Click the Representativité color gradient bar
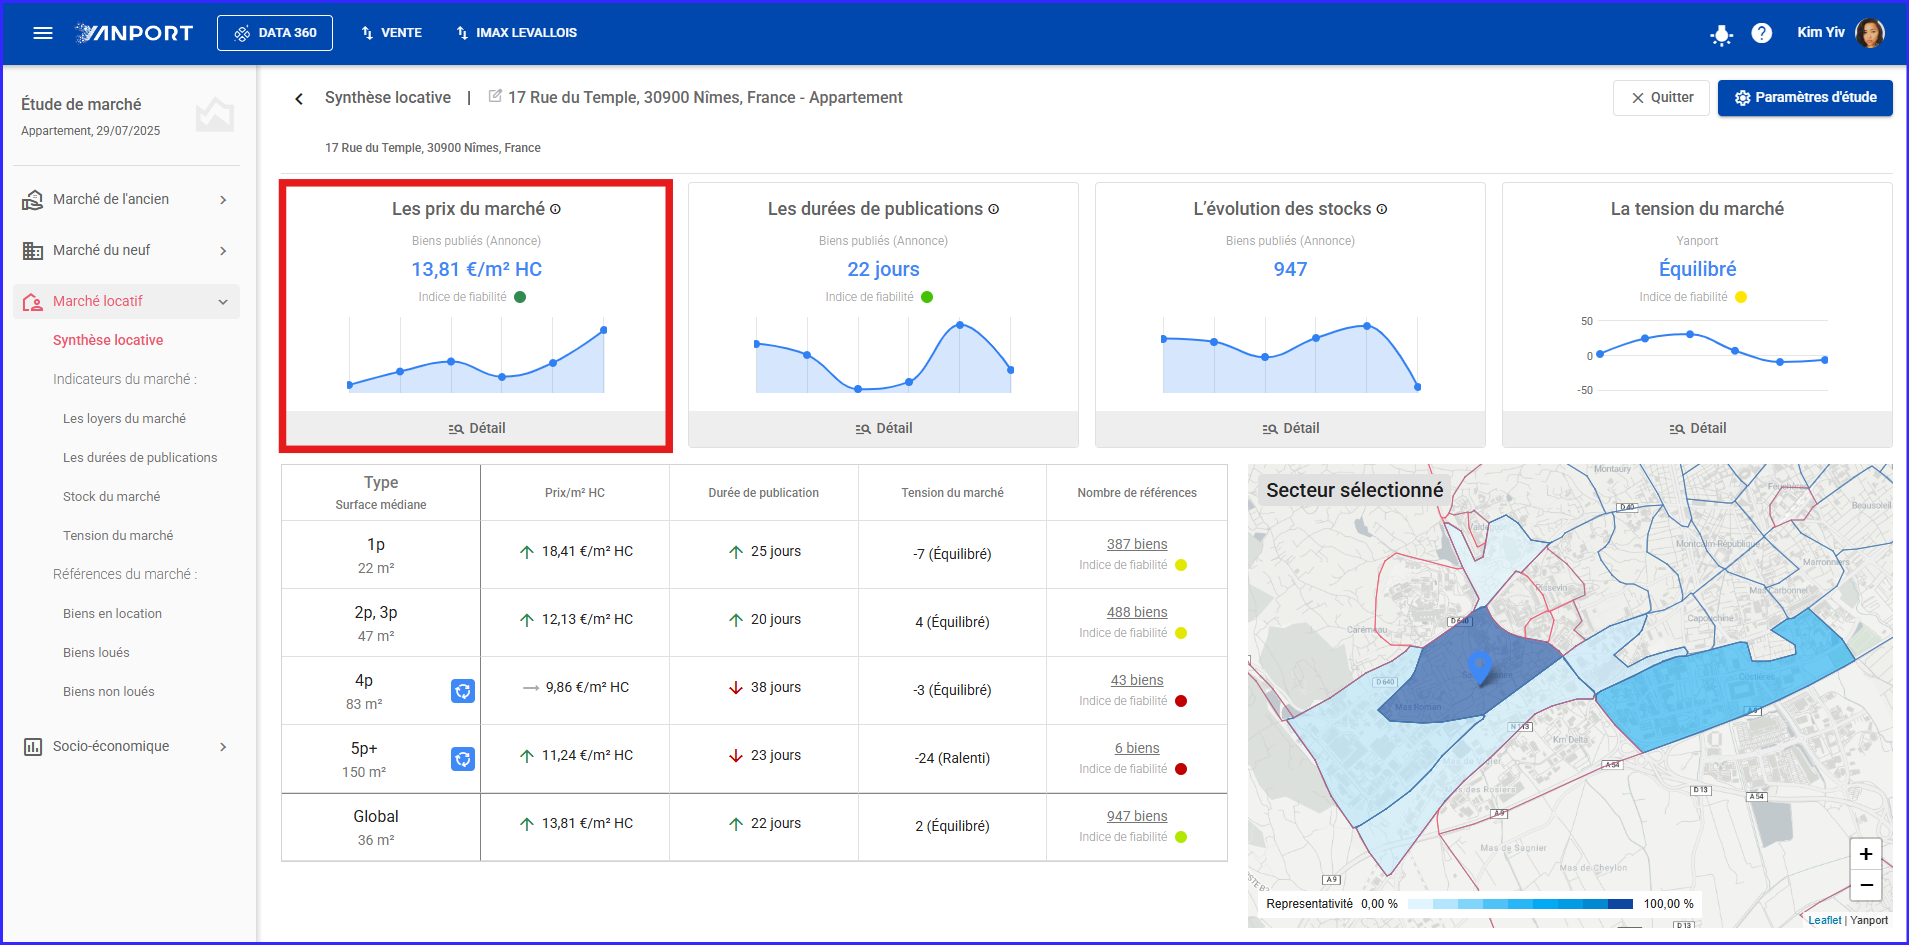 coord(1520,904)
